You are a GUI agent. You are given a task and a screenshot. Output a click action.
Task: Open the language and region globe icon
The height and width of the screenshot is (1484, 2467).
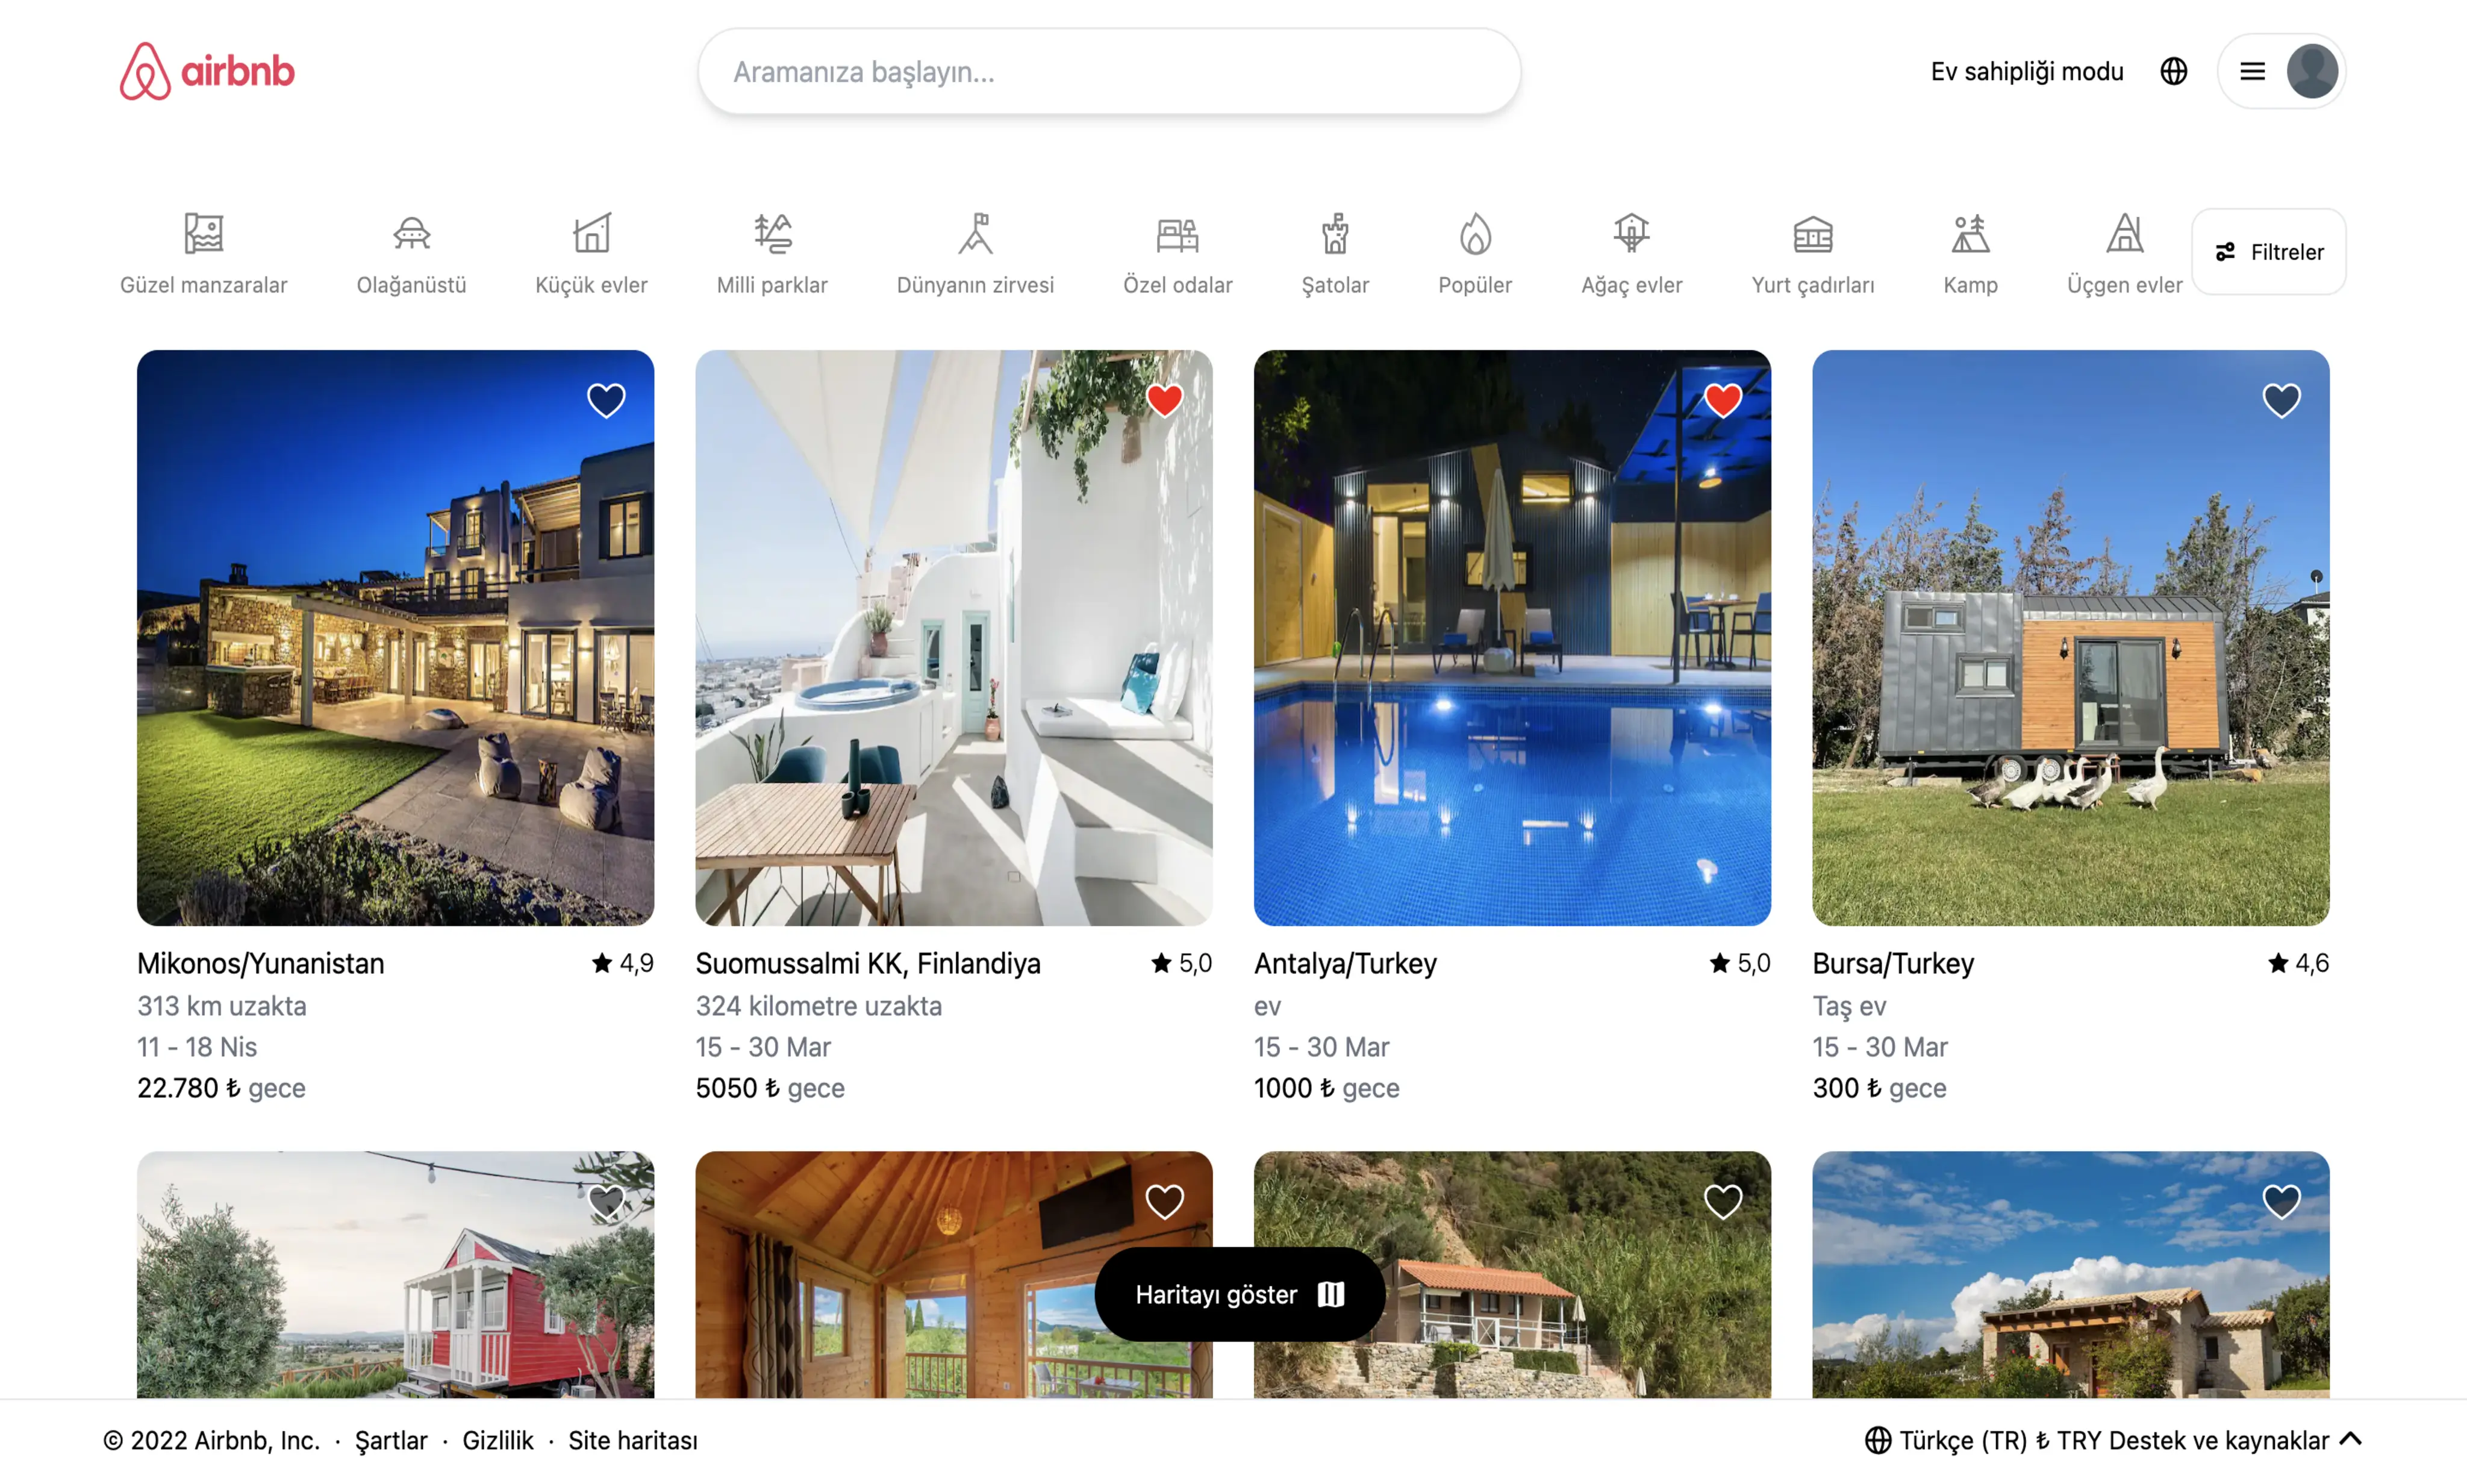2174,70
